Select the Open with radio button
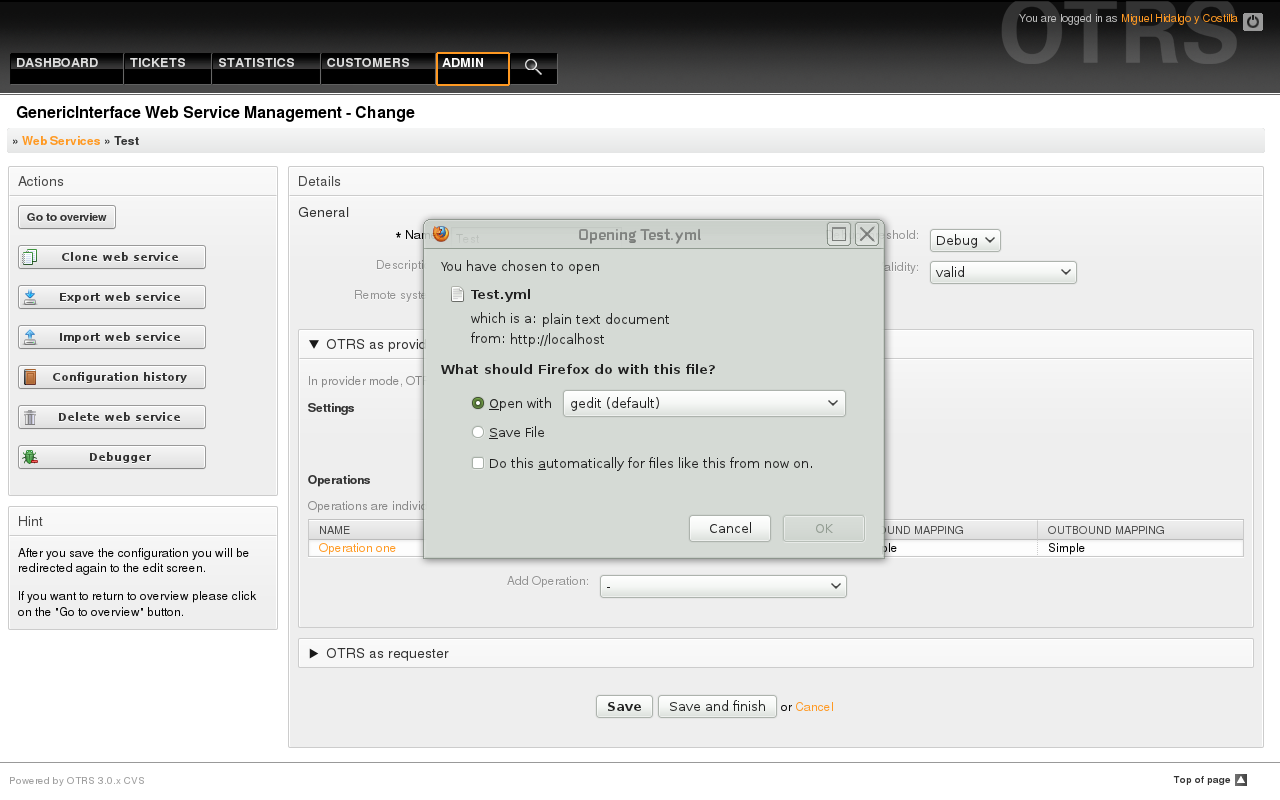 click(x=478, y=403)
